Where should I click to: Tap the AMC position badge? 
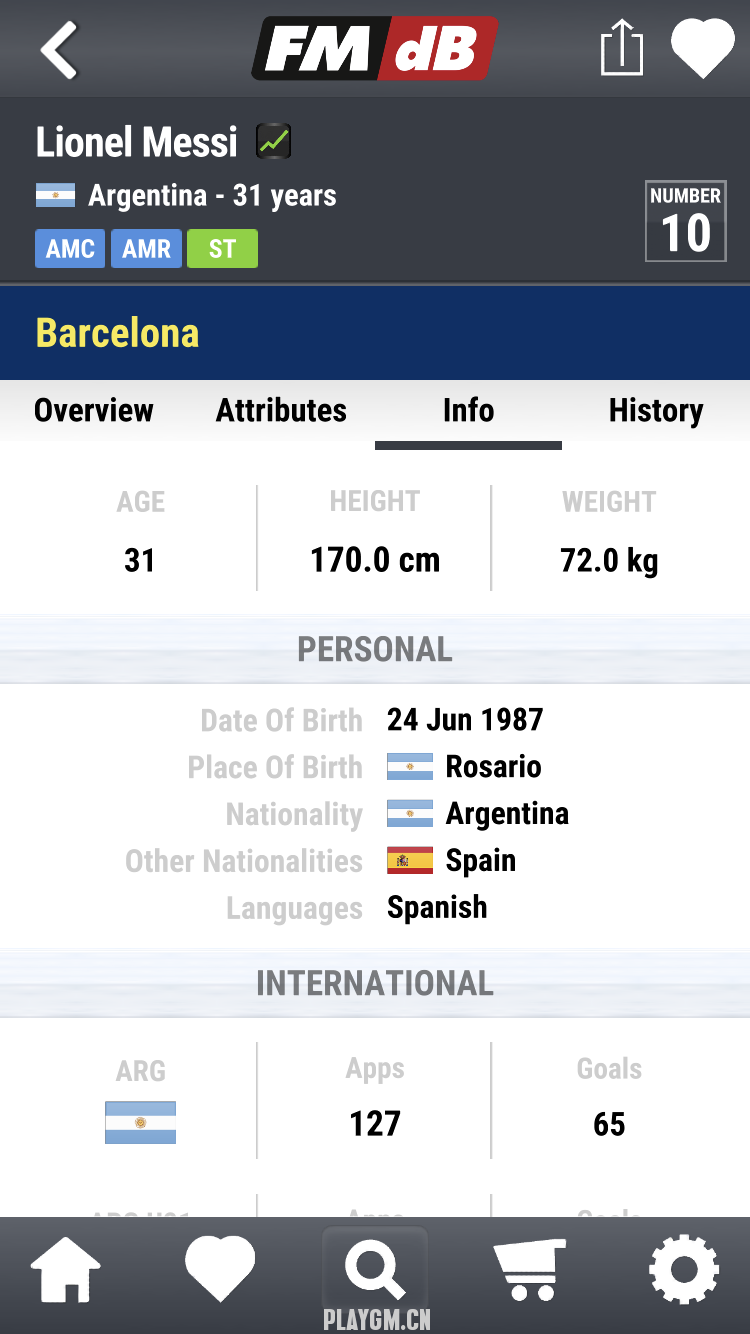coord(70,249)
